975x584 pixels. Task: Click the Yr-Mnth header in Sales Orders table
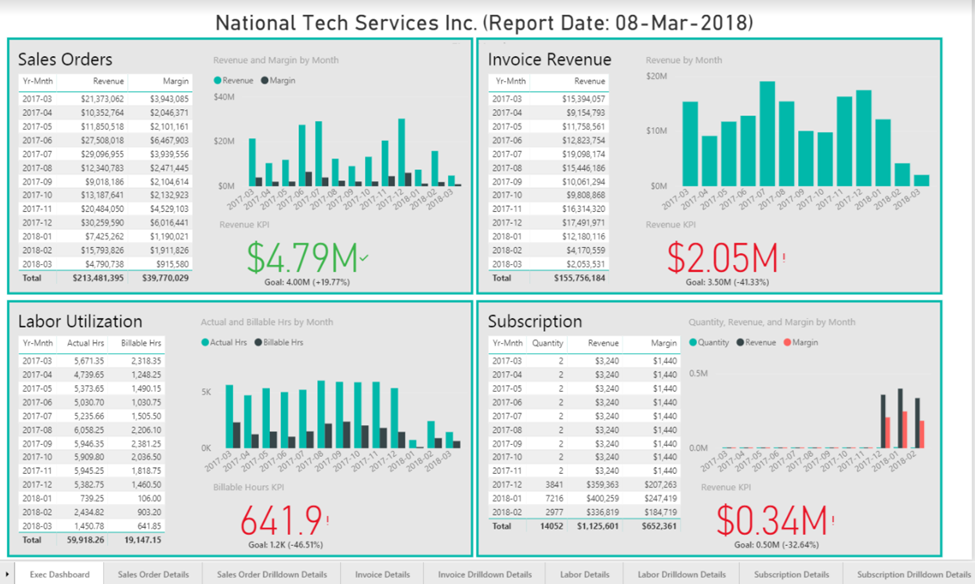[38, 81]
